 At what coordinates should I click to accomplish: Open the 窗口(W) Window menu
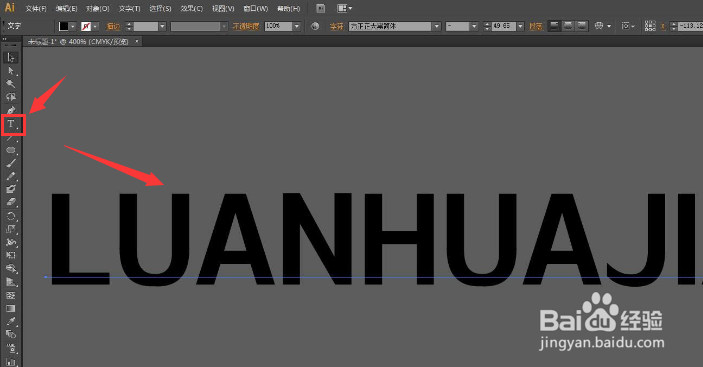click(x=256, y=9)
